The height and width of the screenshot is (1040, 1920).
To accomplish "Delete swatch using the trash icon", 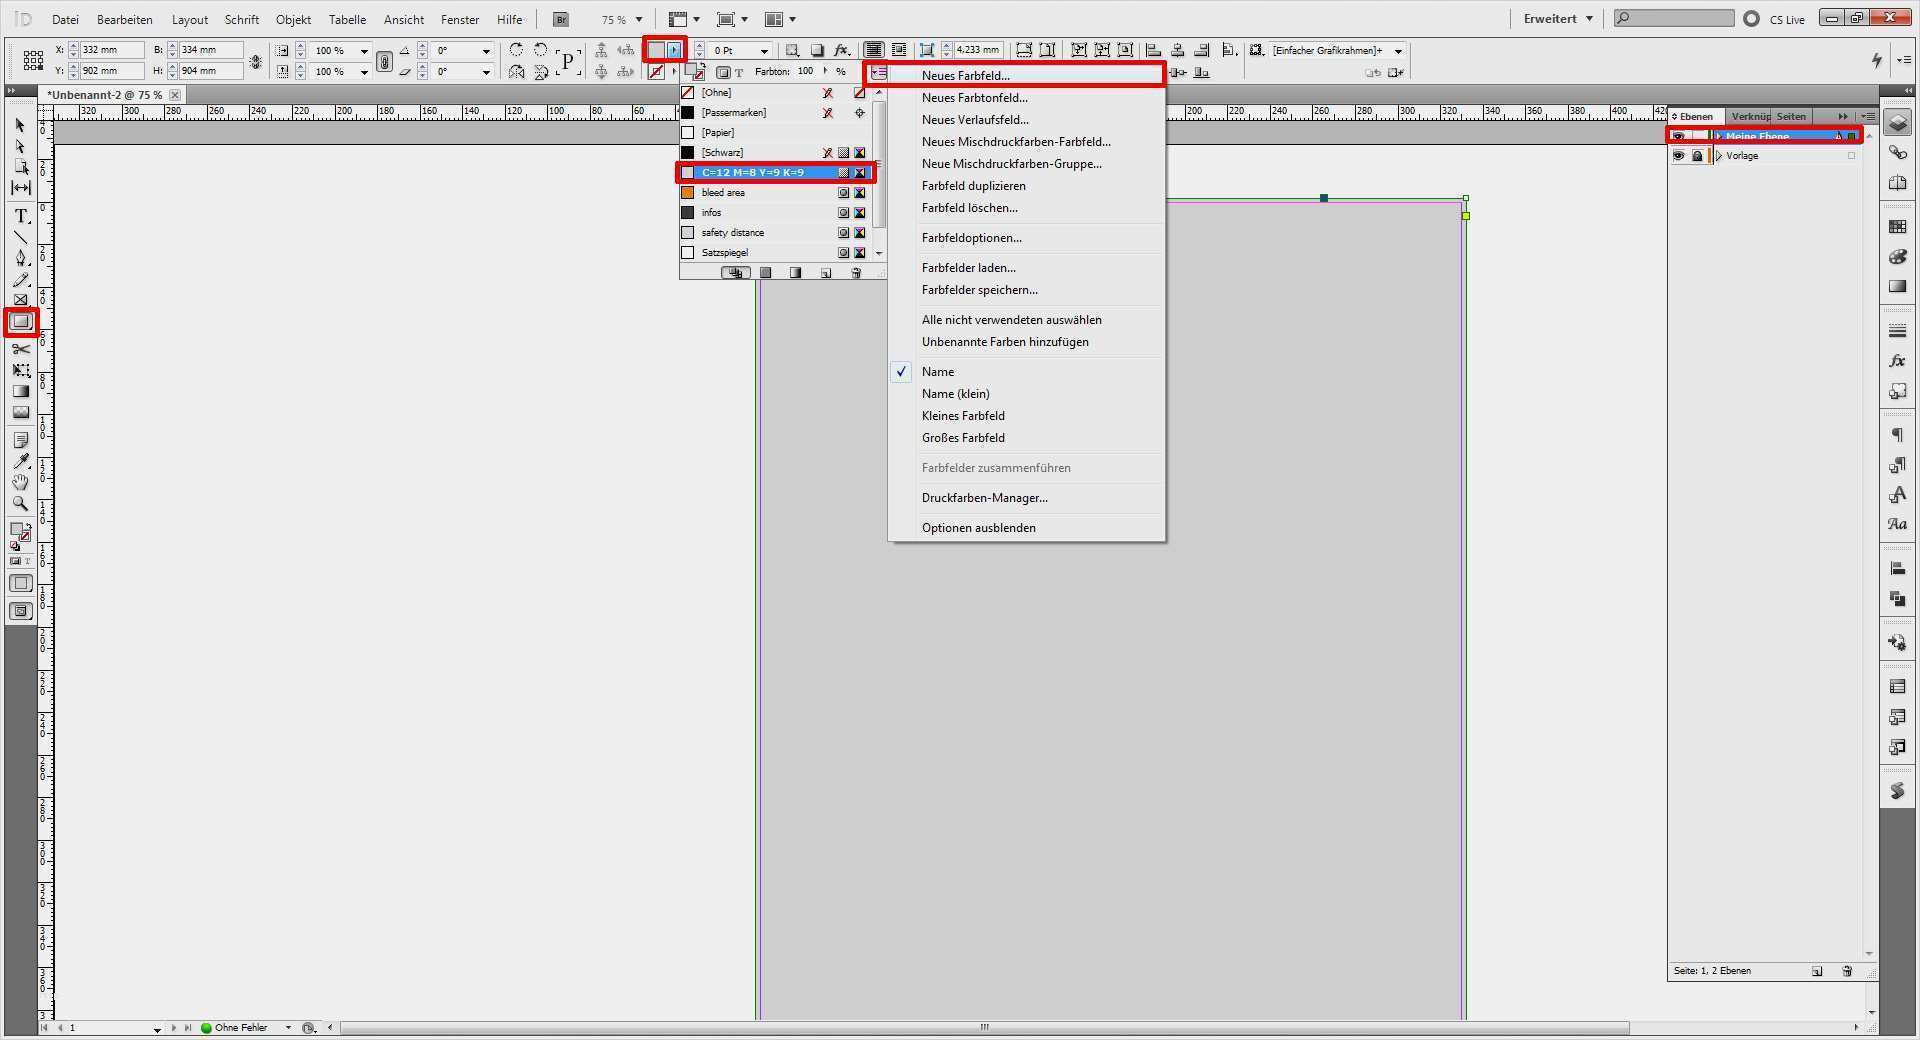I will [x=857, y=272].
